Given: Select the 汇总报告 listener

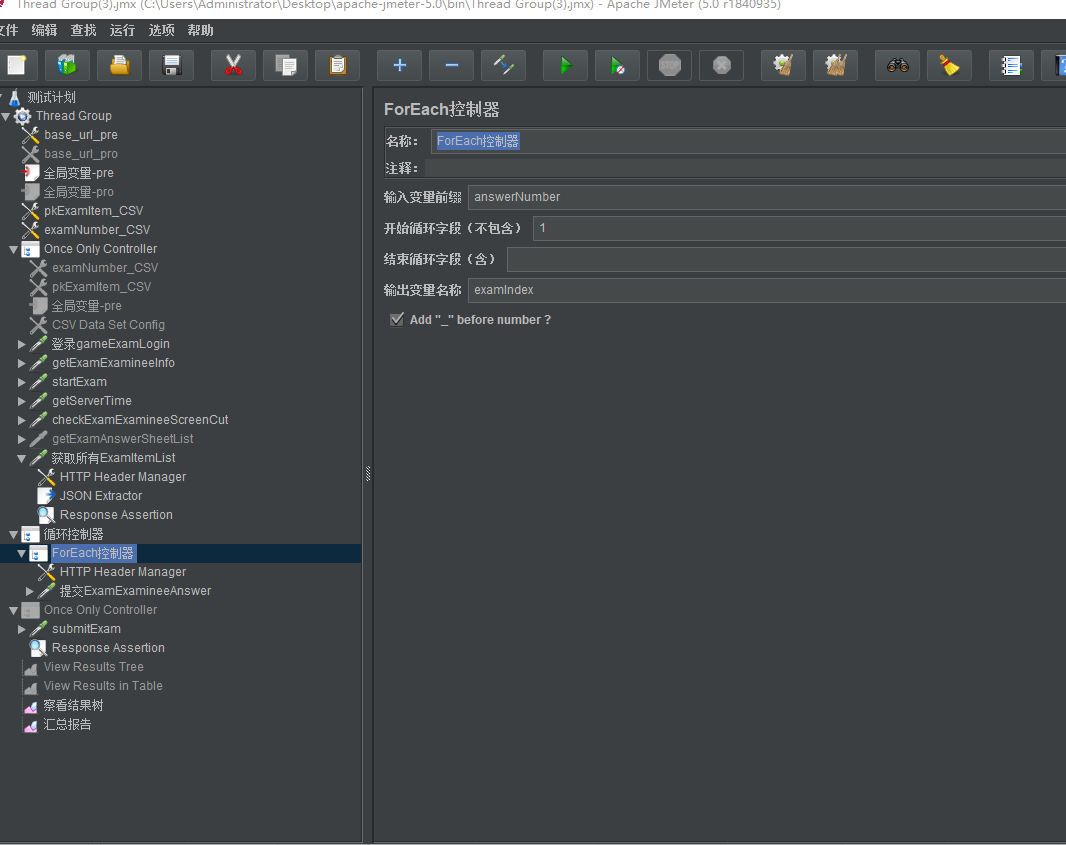Looking at the screenshot, I should [x=67, y=725].
